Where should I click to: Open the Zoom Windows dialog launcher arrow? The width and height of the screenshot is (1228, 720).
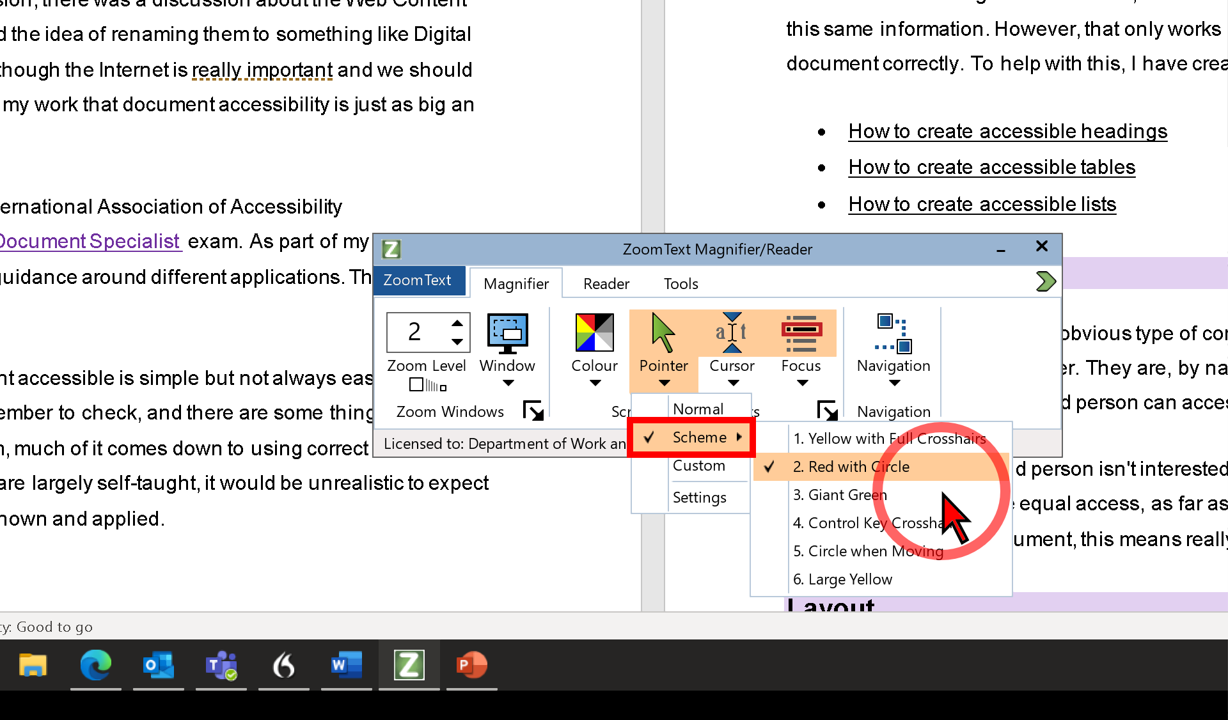[534, 411]
